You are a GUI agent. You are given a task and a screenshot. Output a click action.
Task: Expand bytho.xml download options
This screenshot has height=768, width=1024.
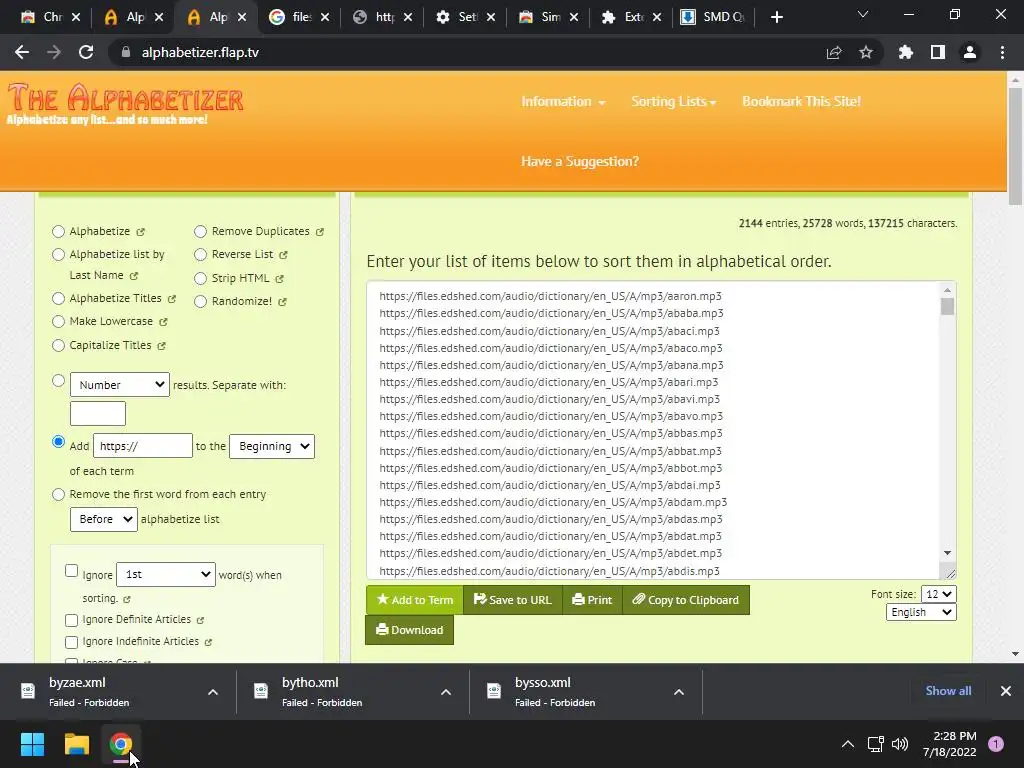446,692
